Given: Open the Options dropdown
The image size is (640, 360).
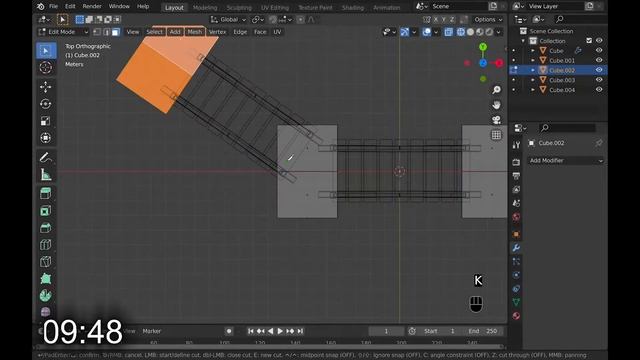Looking at the screenshot, I should click(488, 19).
